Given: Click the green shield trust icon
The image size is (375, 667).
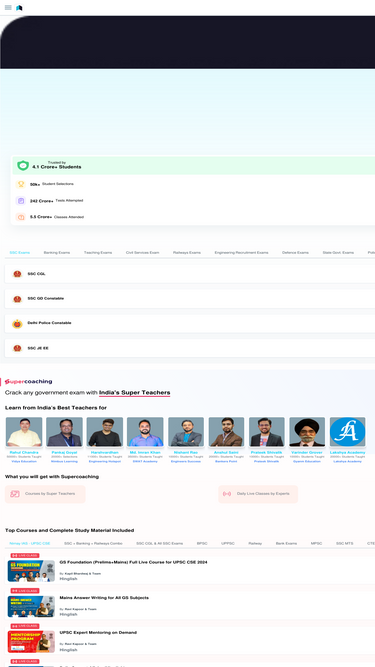Looking at the screenshot, I should [23, 165].
